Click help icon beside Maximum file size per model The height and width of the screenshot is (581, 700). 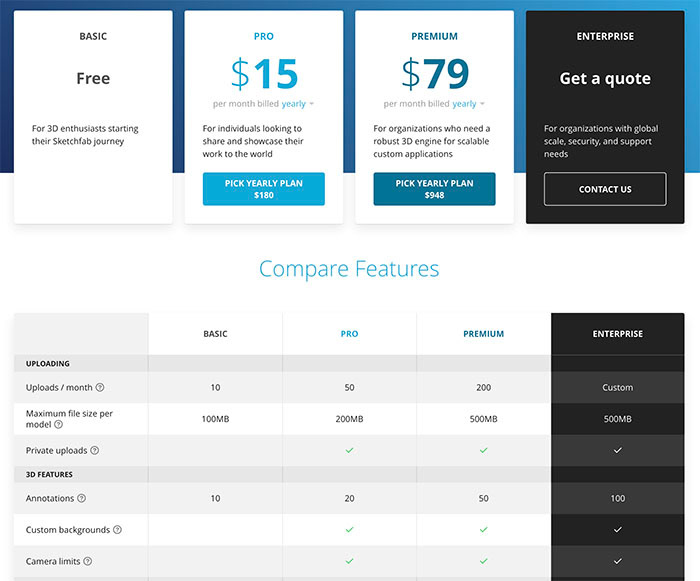tap(58, 424)
